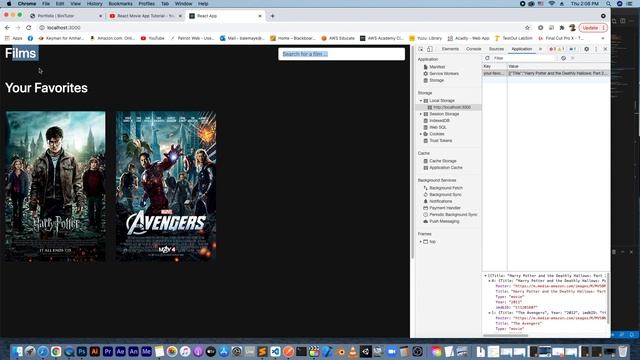Switch to React Movie App Tutorial tab

(145, 16)
